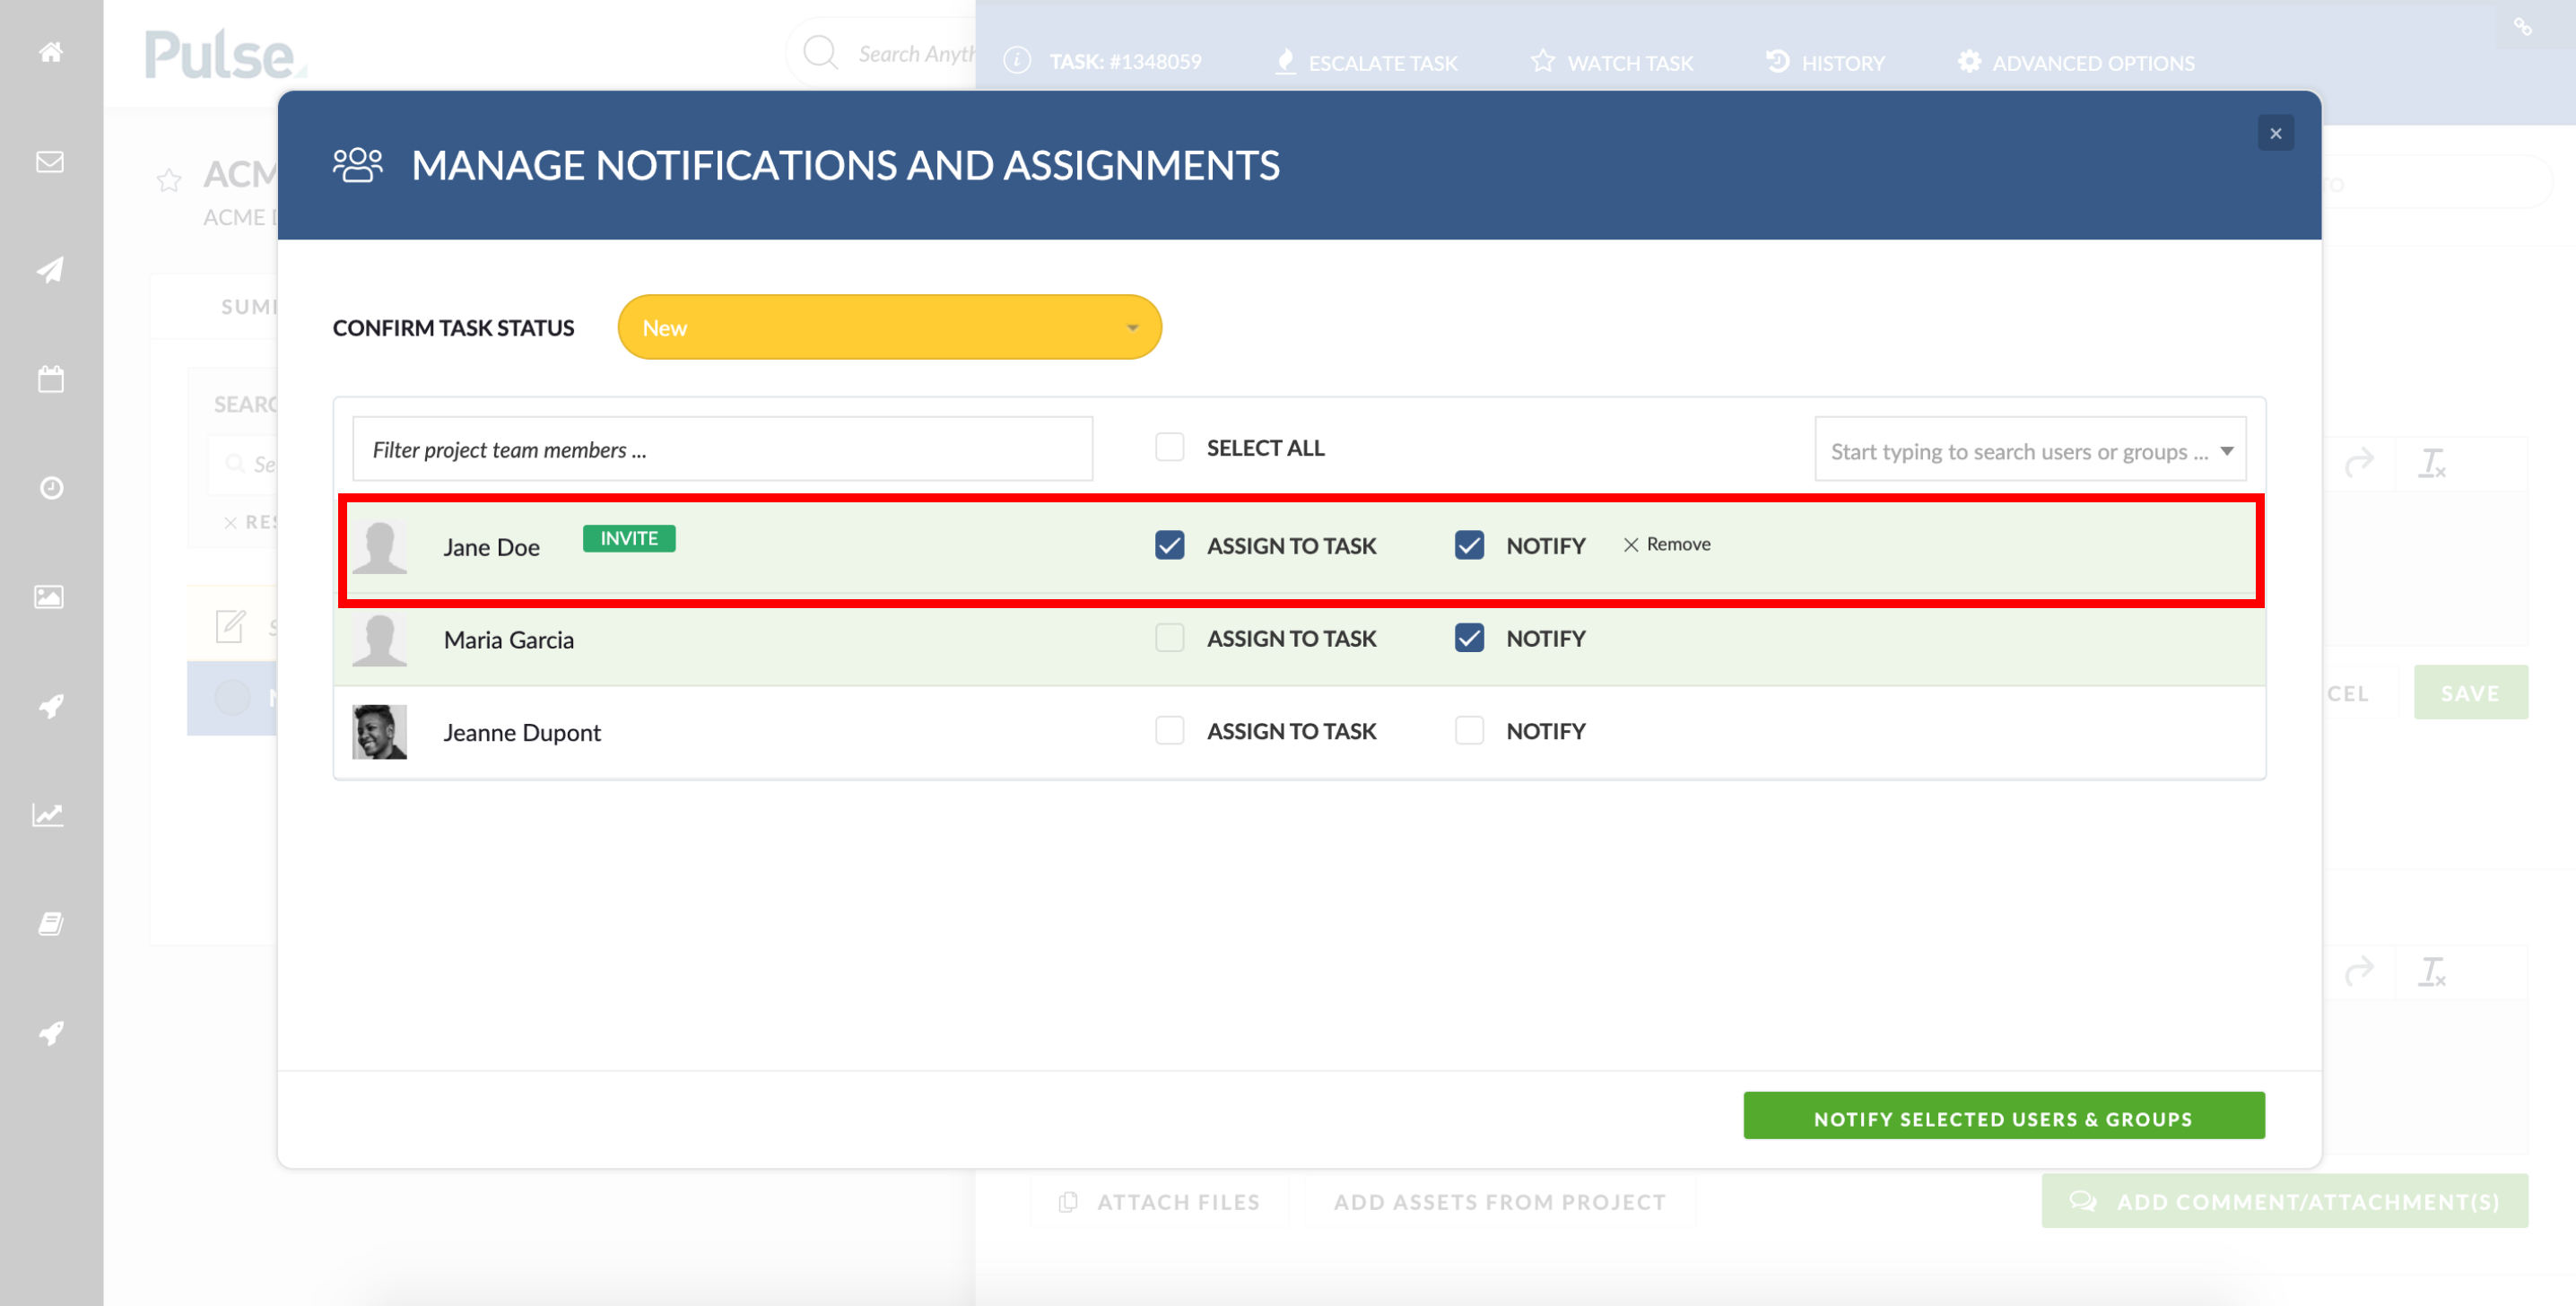Remove Jane Doe from the list

point(1666,545)
